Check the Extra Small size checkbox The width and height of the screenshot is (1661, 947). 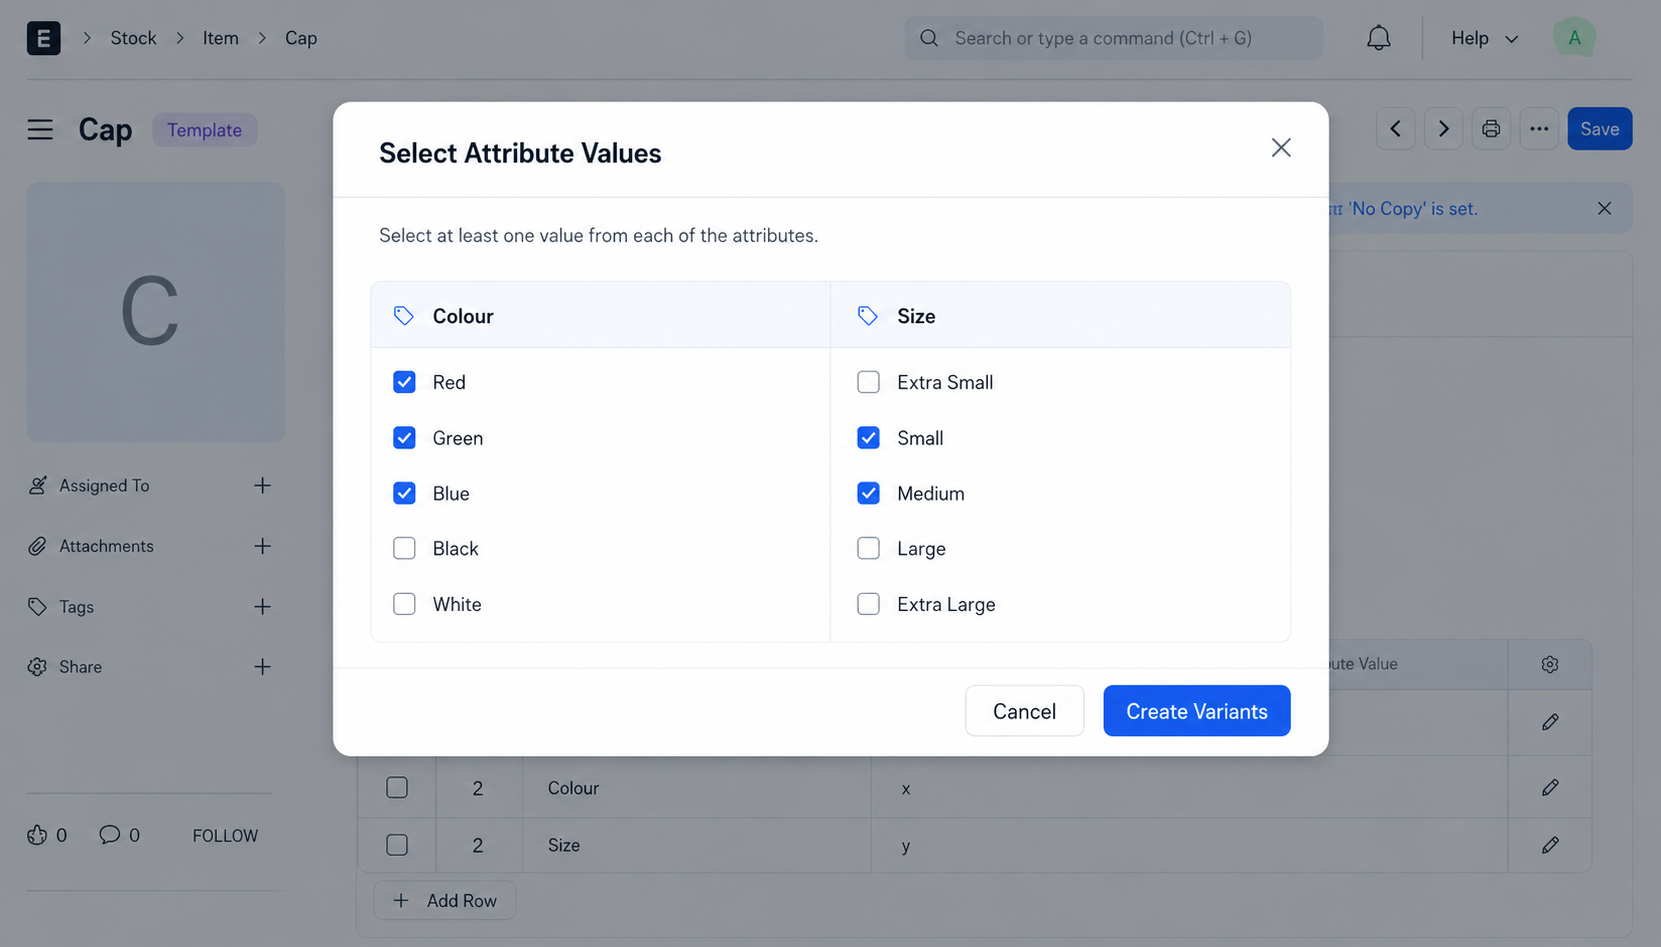(x=868, y=382)
